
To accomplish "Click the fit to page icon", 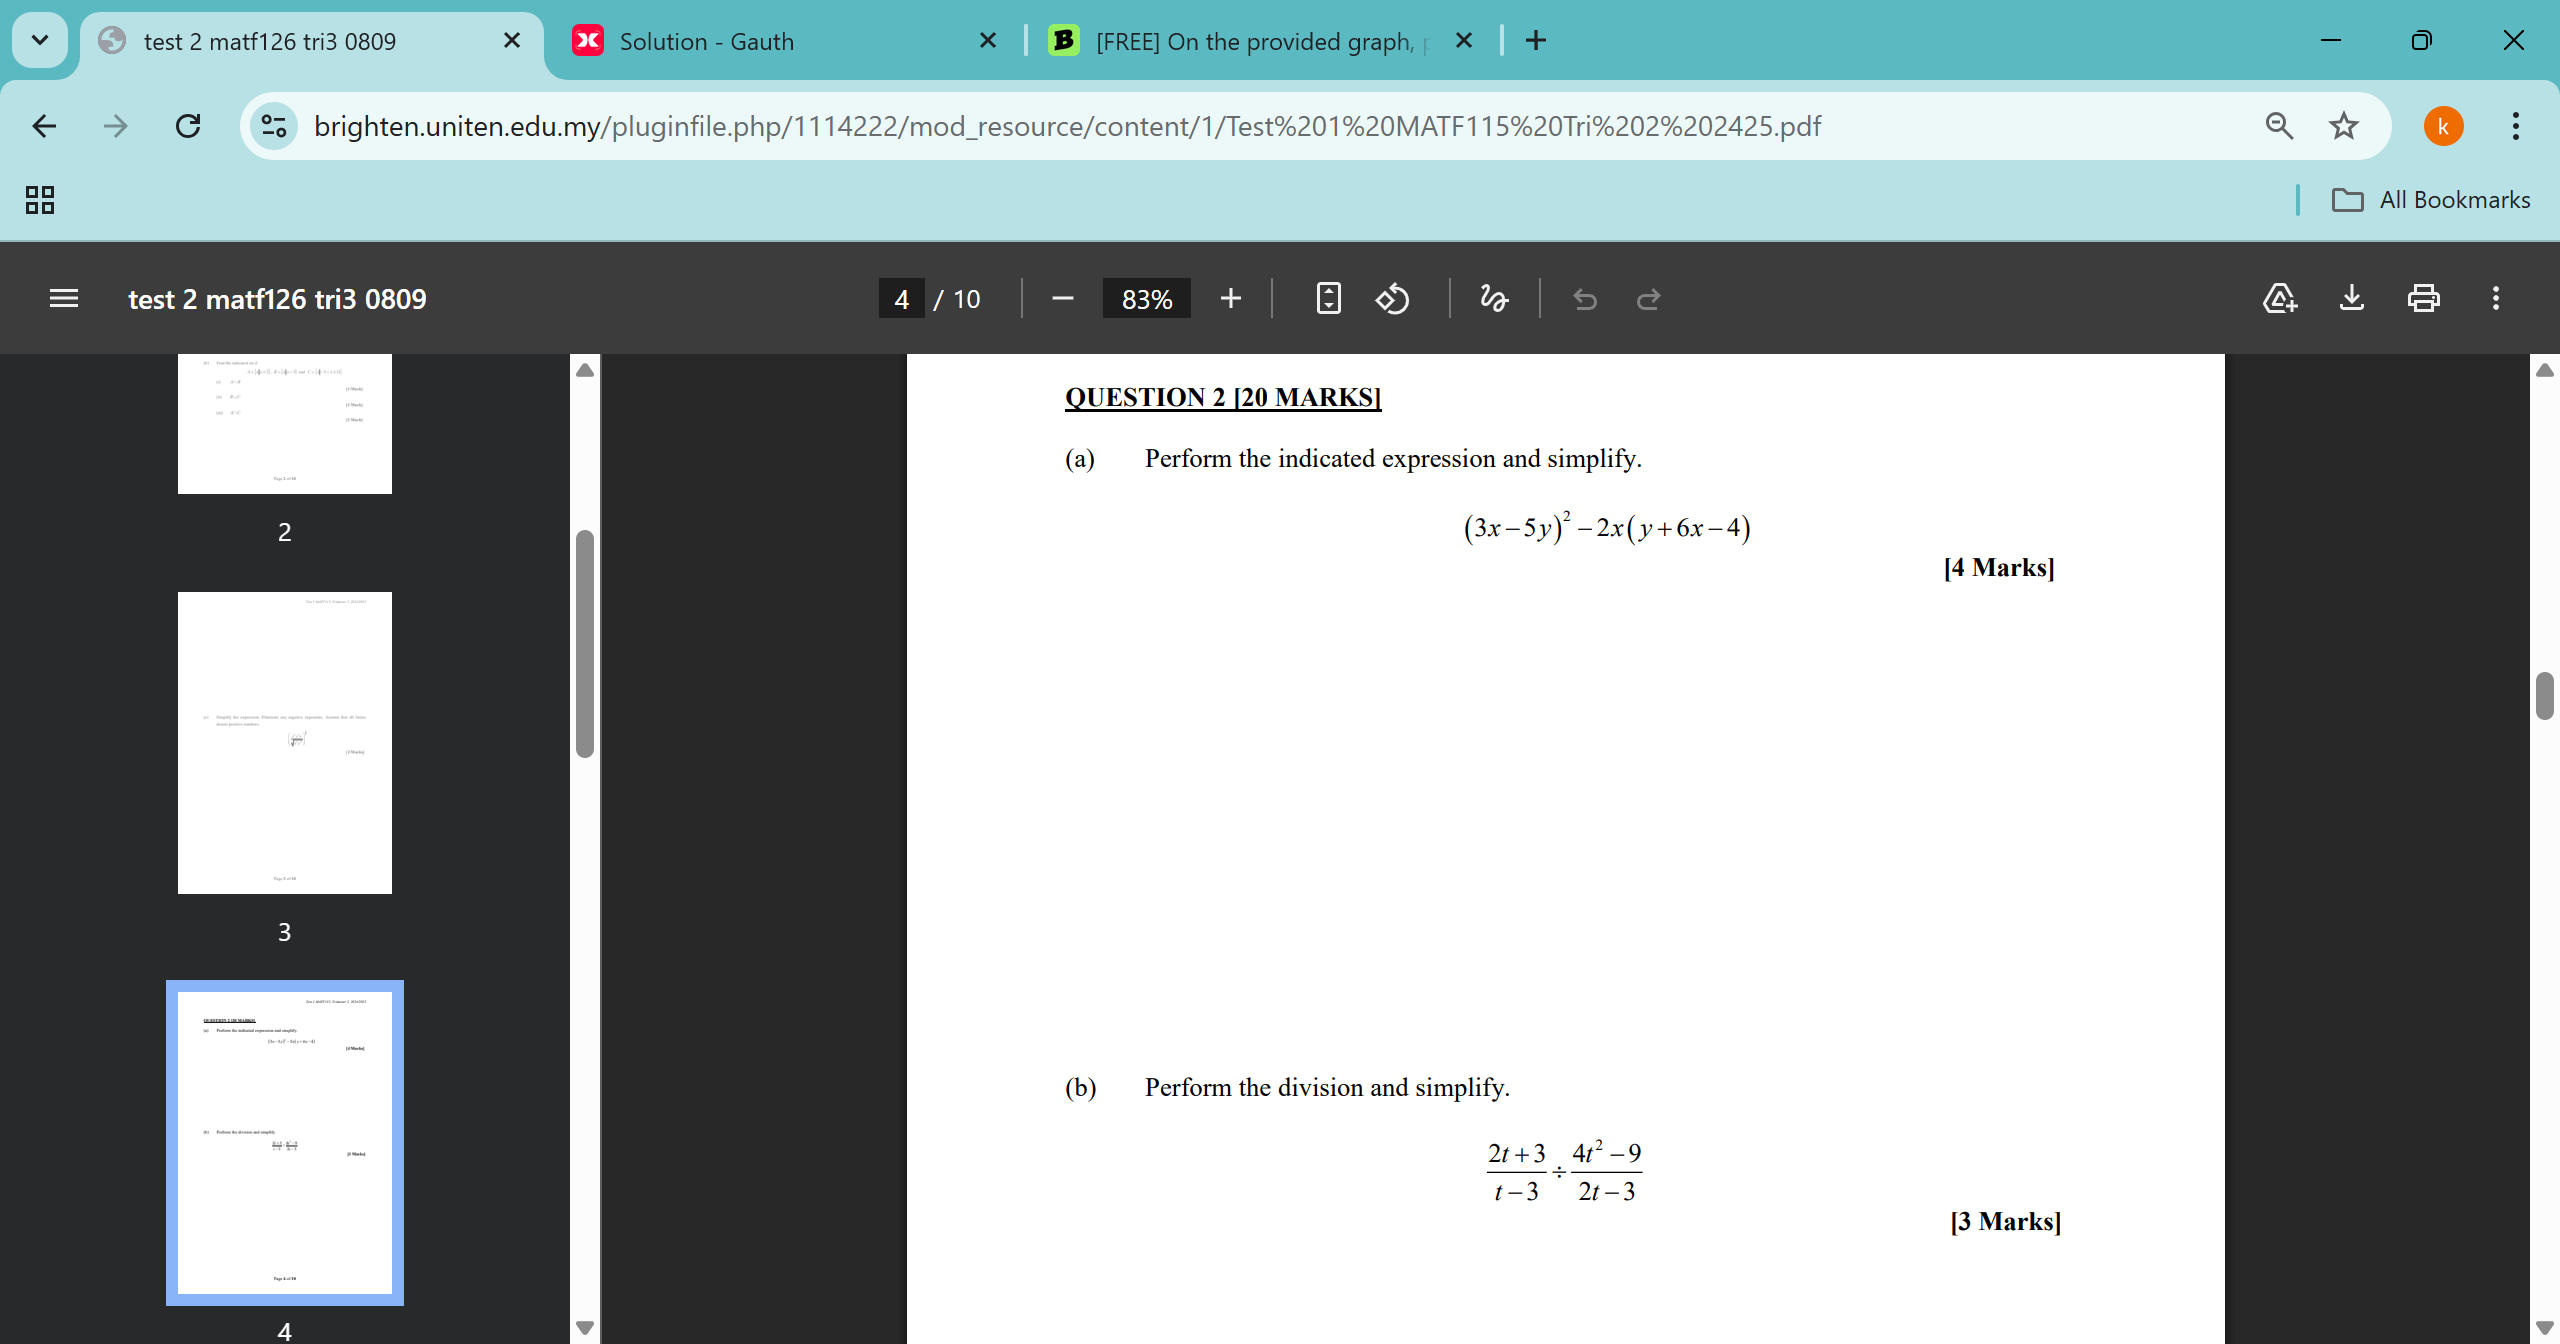I will click(1328, 298).
